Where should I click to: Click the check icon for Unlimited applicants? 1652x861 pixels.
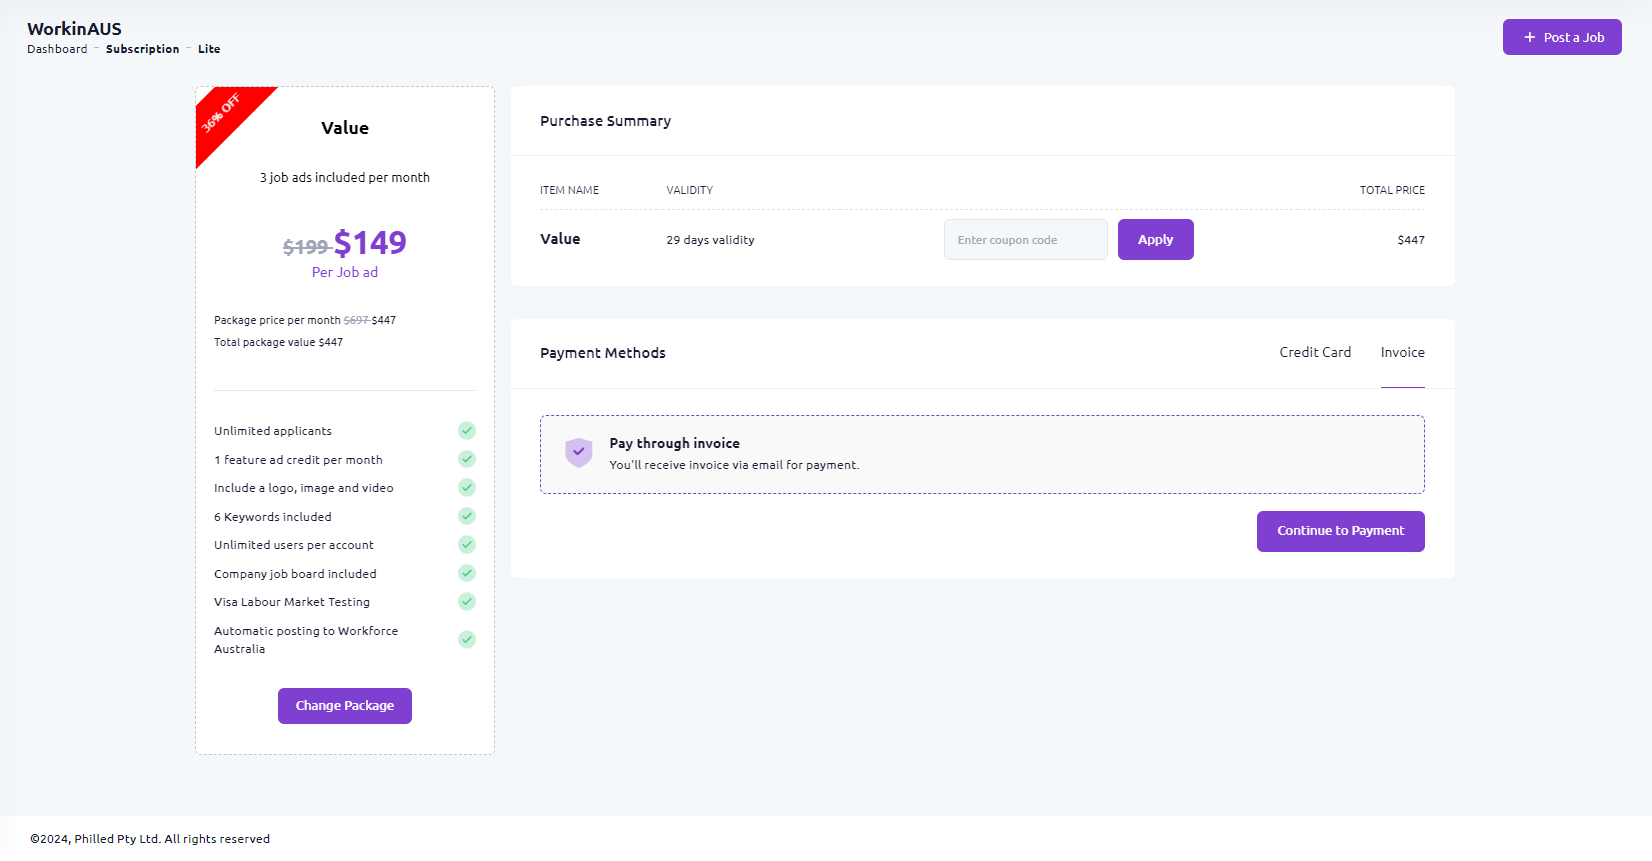pos(467,431)
